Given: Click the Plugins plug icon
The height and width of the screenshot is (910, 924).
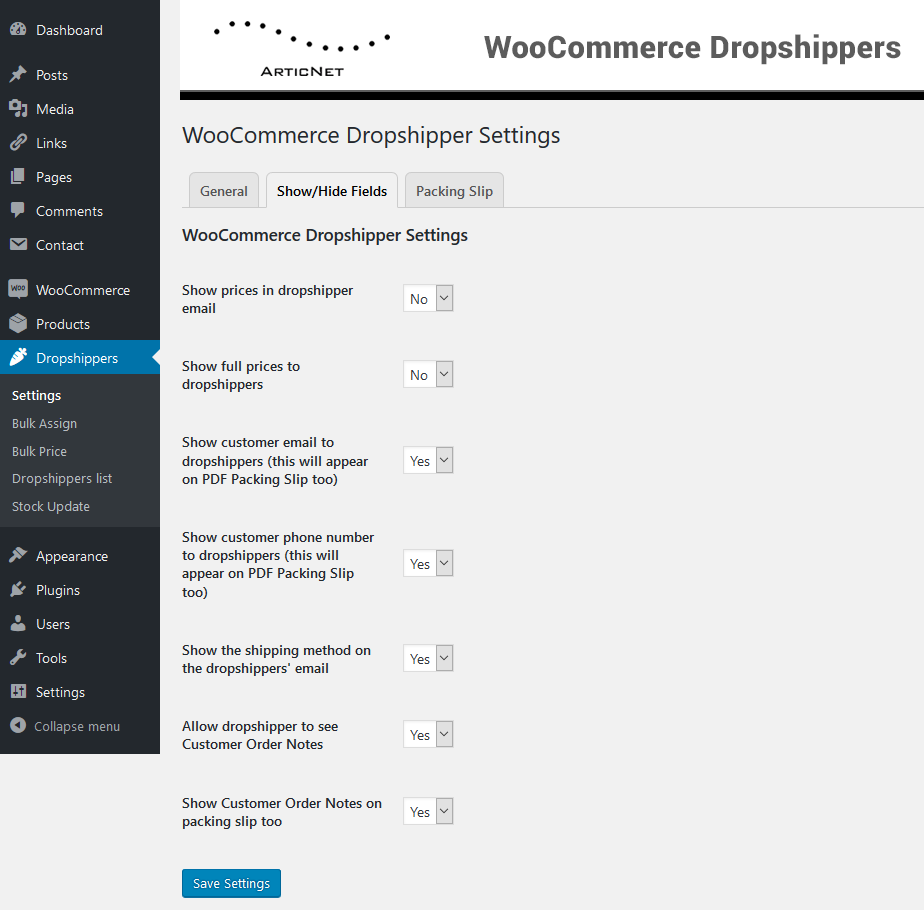Looking at the screenshot, I should pos(18,589).
